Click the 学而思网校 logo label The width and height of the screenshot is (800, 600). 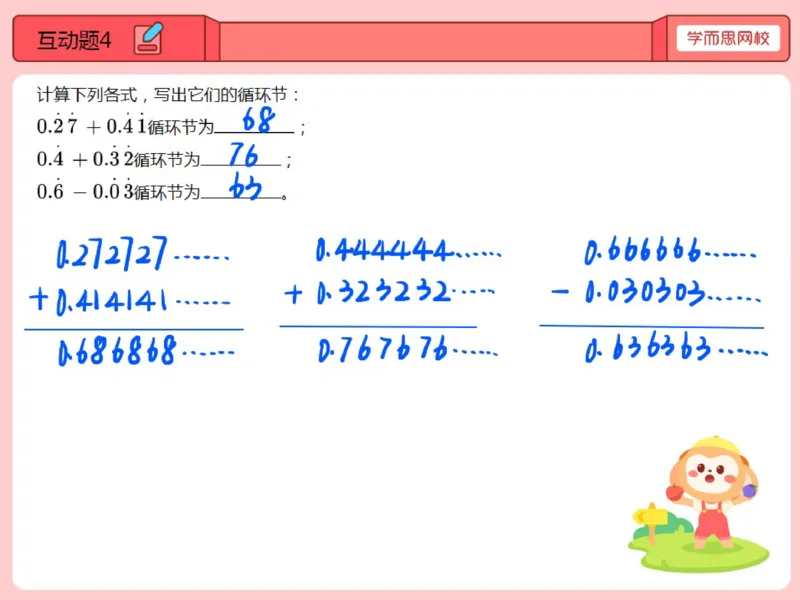pyautogui.click(x=728, y=38)
